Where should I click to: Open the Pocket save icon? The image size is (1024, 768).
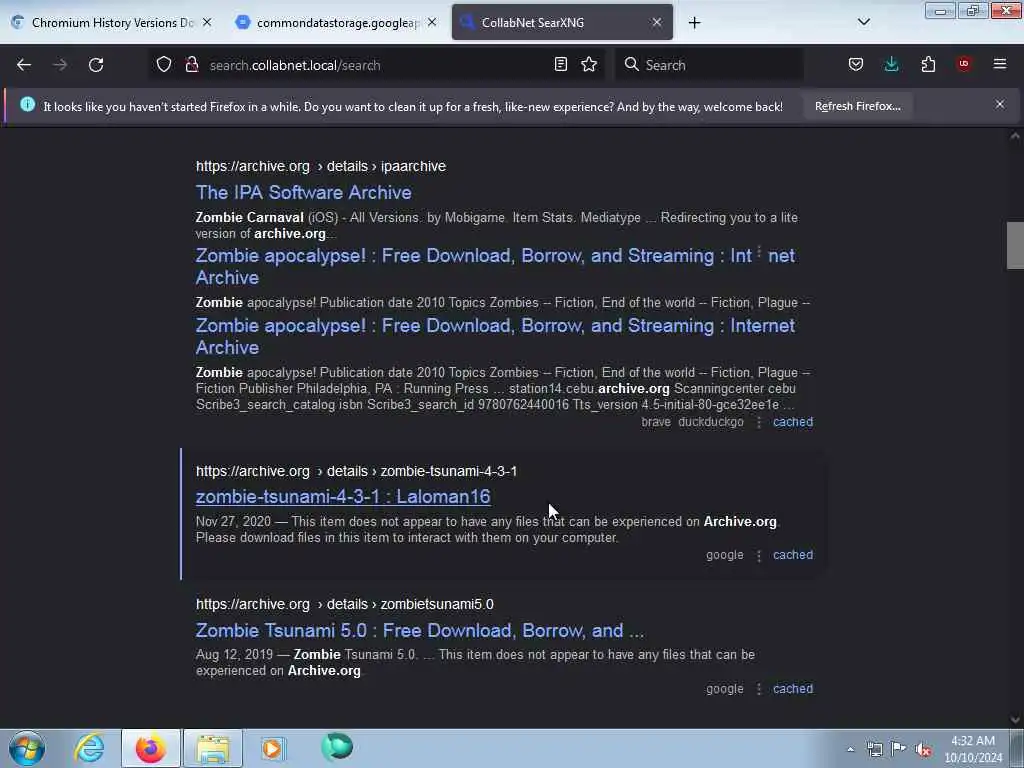[856, 64]
